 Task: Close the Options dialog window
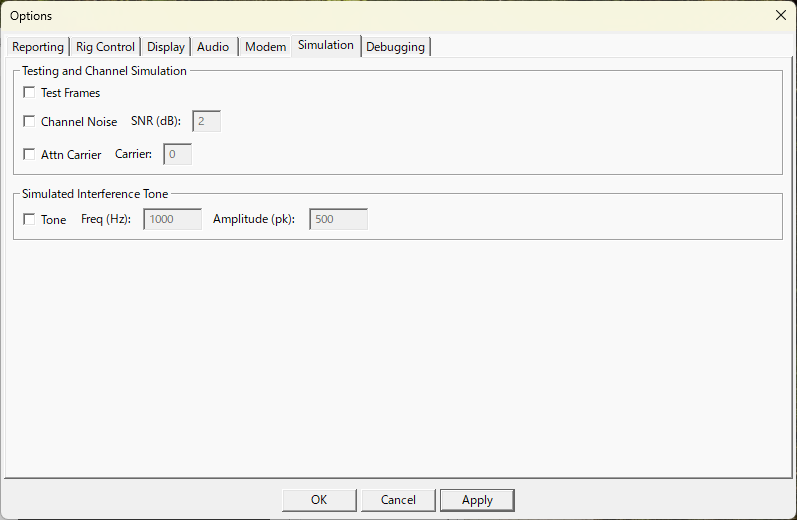pos(781,15)
